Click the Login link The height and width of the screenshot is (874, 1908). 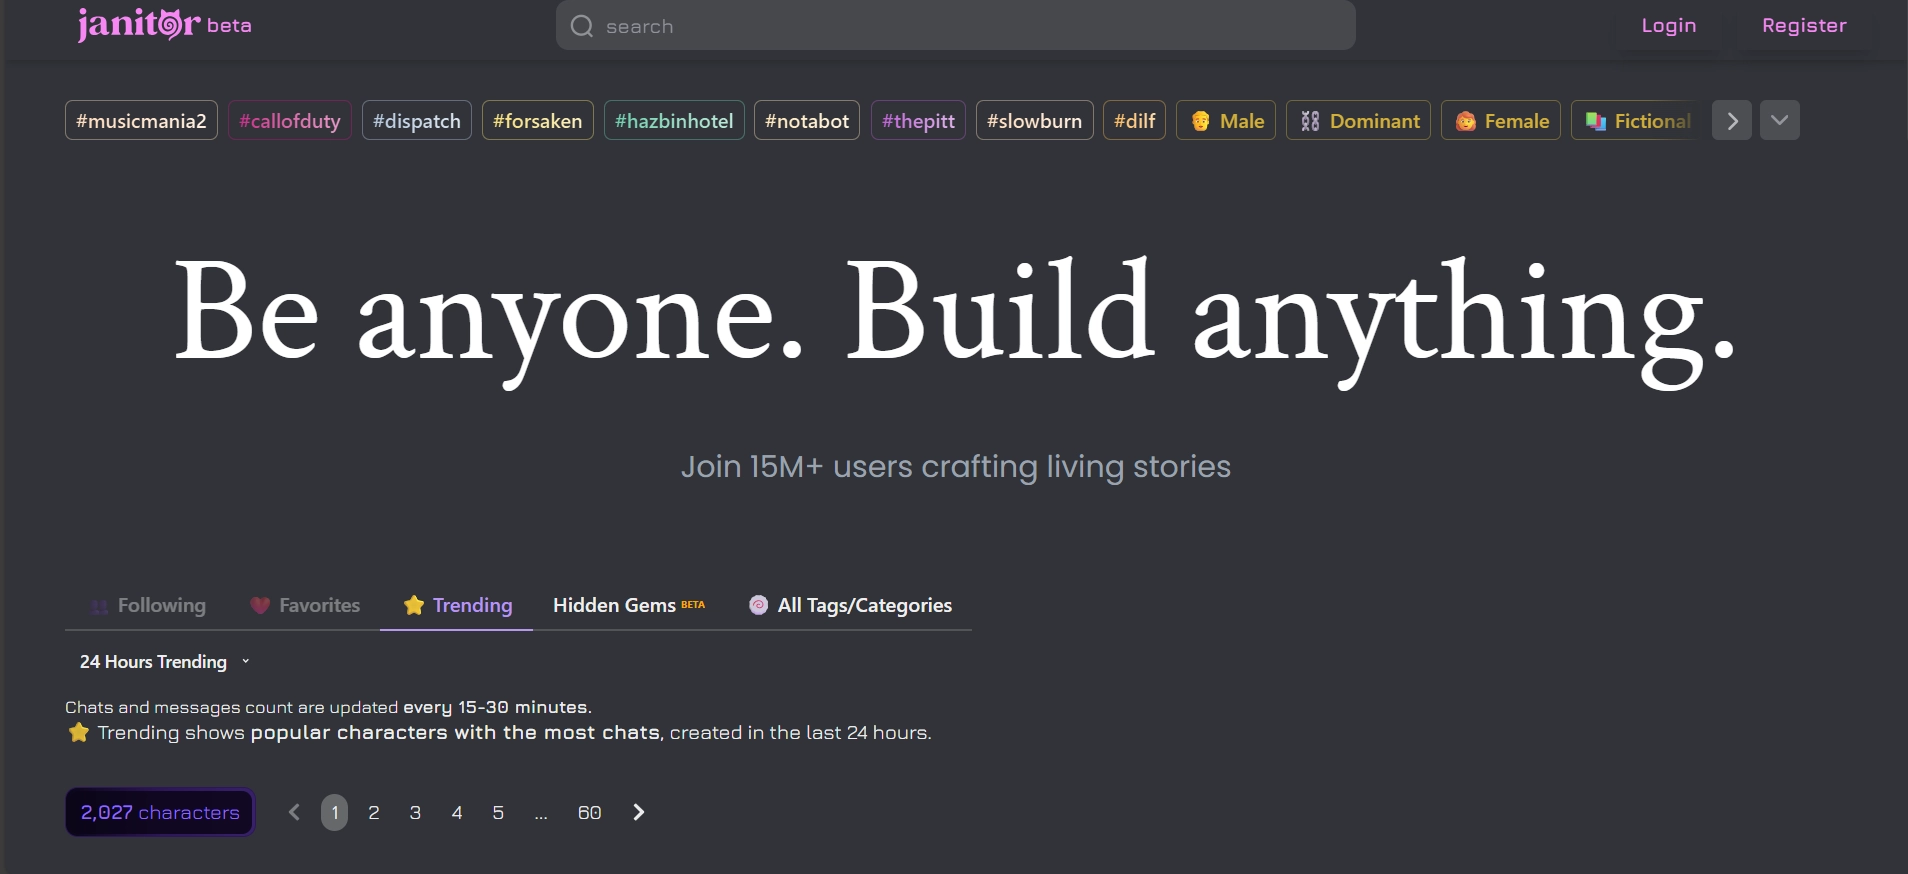(1668, 26)
